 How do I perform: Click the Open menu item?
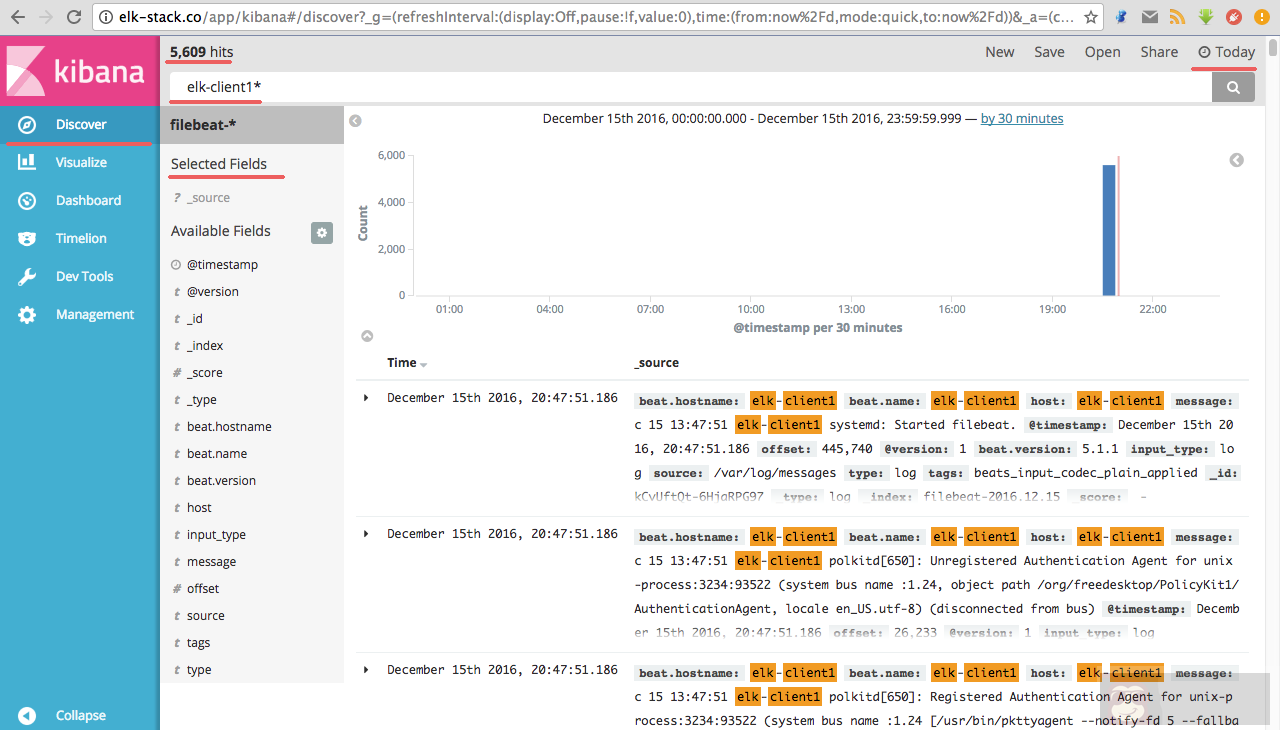(1102, 51)
